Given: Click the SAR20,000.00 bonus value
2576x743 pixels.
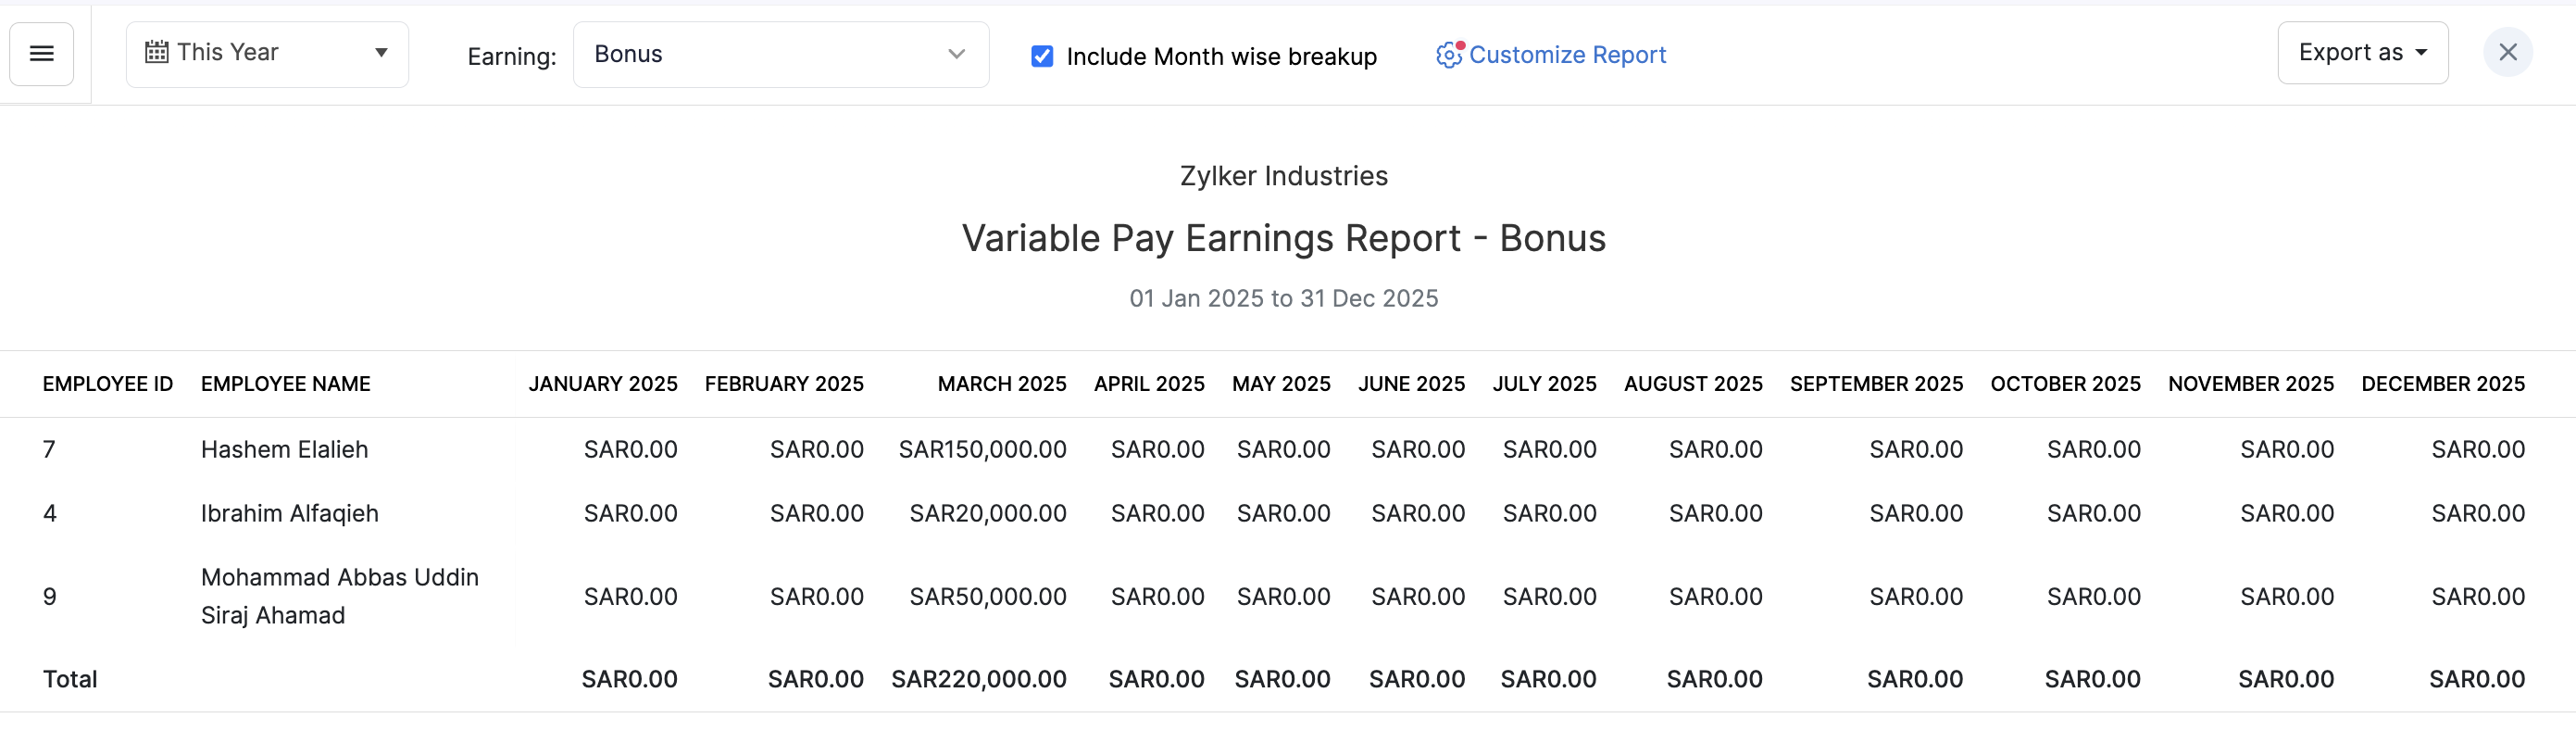Looking at the screenshot, I should 987,514.
